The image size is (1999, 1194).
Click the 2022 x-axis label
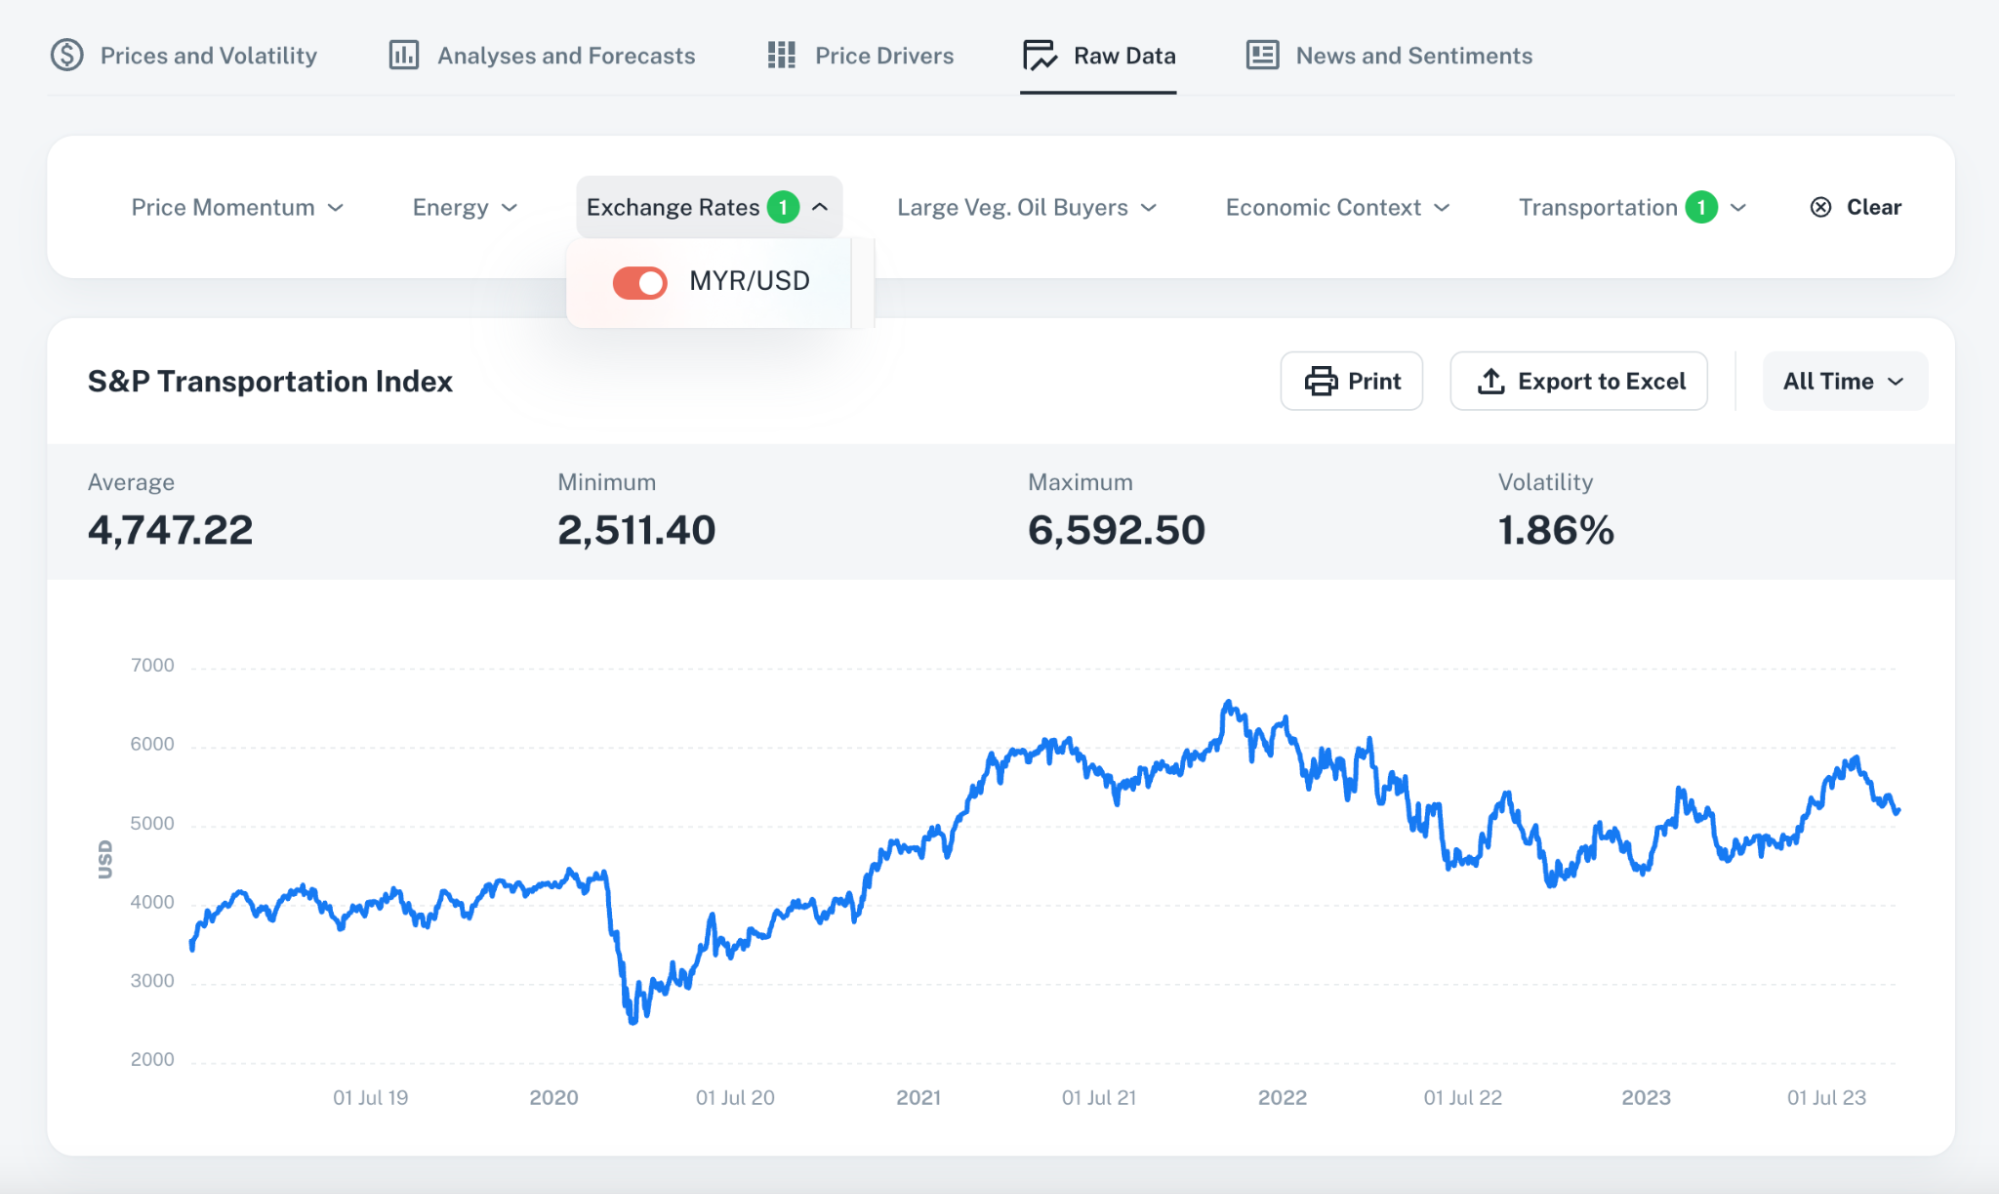[x=1282, y=1098]
